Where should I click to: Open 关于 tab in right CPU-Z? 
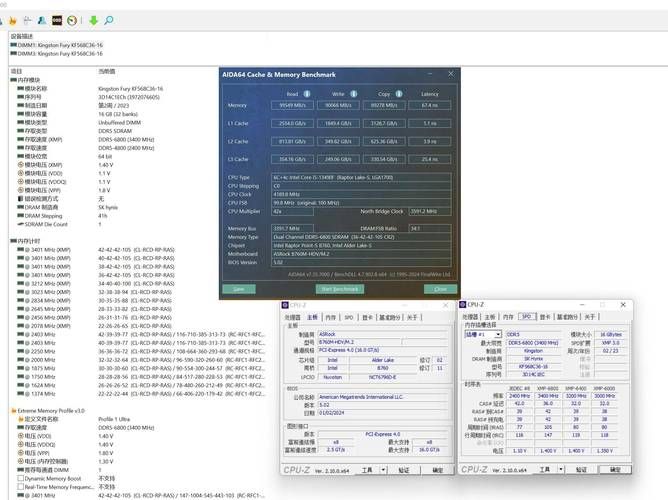click(x=590, y=317)
